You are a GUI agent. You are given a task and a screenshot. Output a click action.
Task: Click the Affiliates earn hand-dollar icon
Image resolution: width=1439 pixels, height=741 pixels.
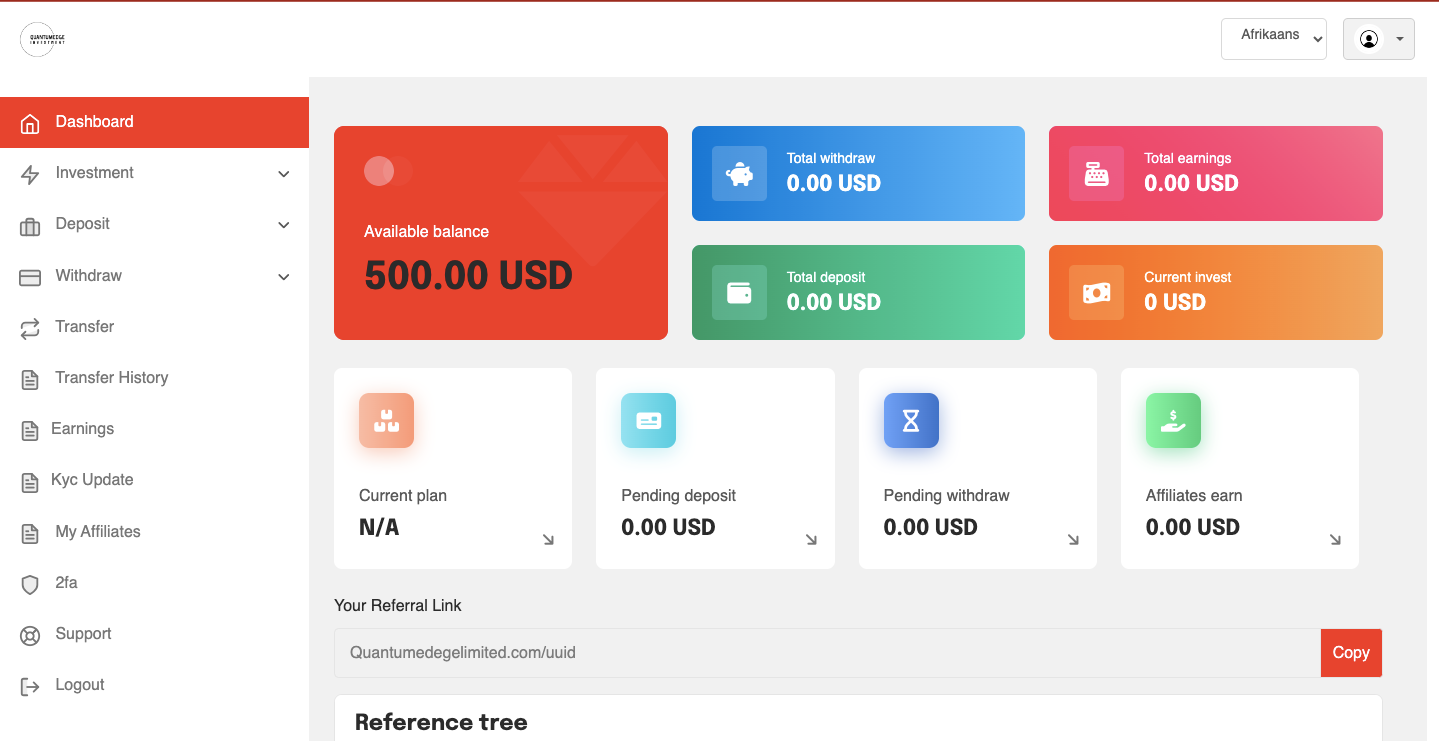pyautogui.click(x=1172, y=420)
